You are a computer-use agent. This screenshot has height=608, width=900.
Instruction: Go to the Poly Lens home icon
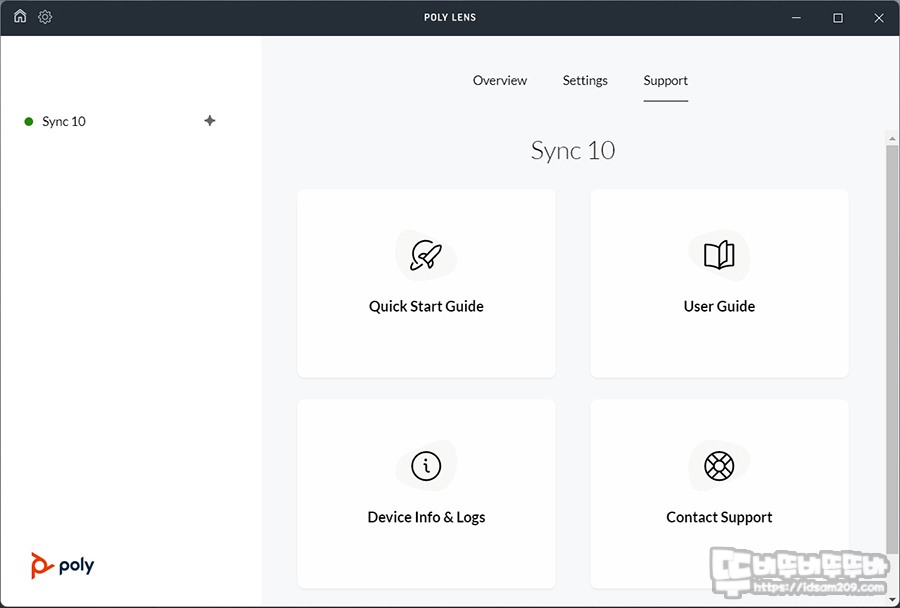pos(20,17)
